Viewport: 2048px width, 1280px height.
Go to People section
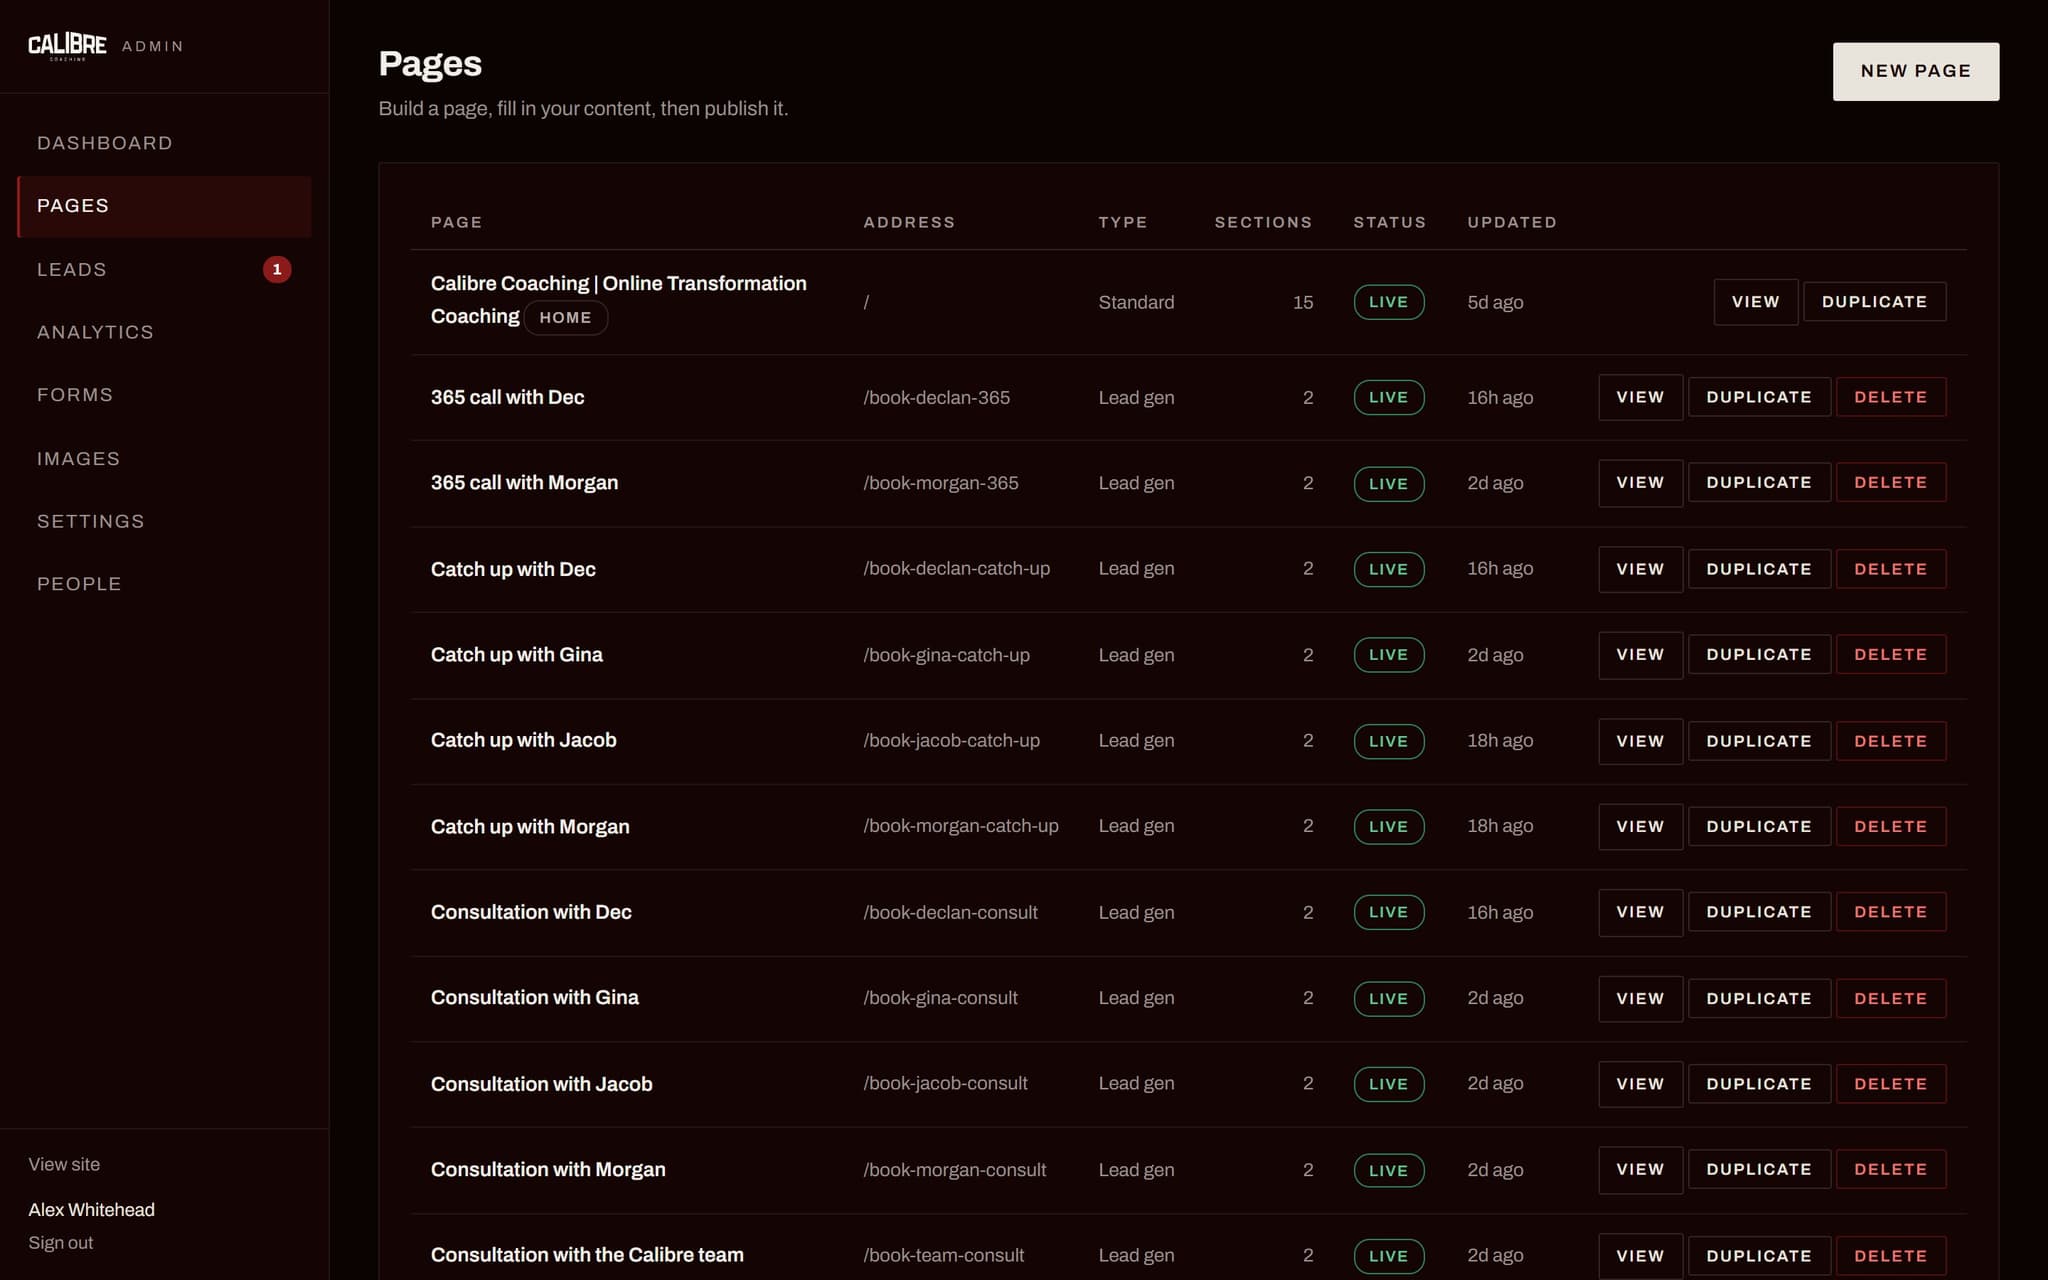[165, 584]
